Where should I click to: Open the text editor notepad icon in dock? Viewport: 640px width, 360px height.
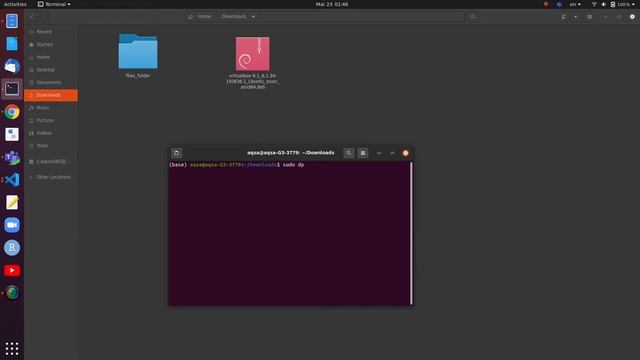12,202
